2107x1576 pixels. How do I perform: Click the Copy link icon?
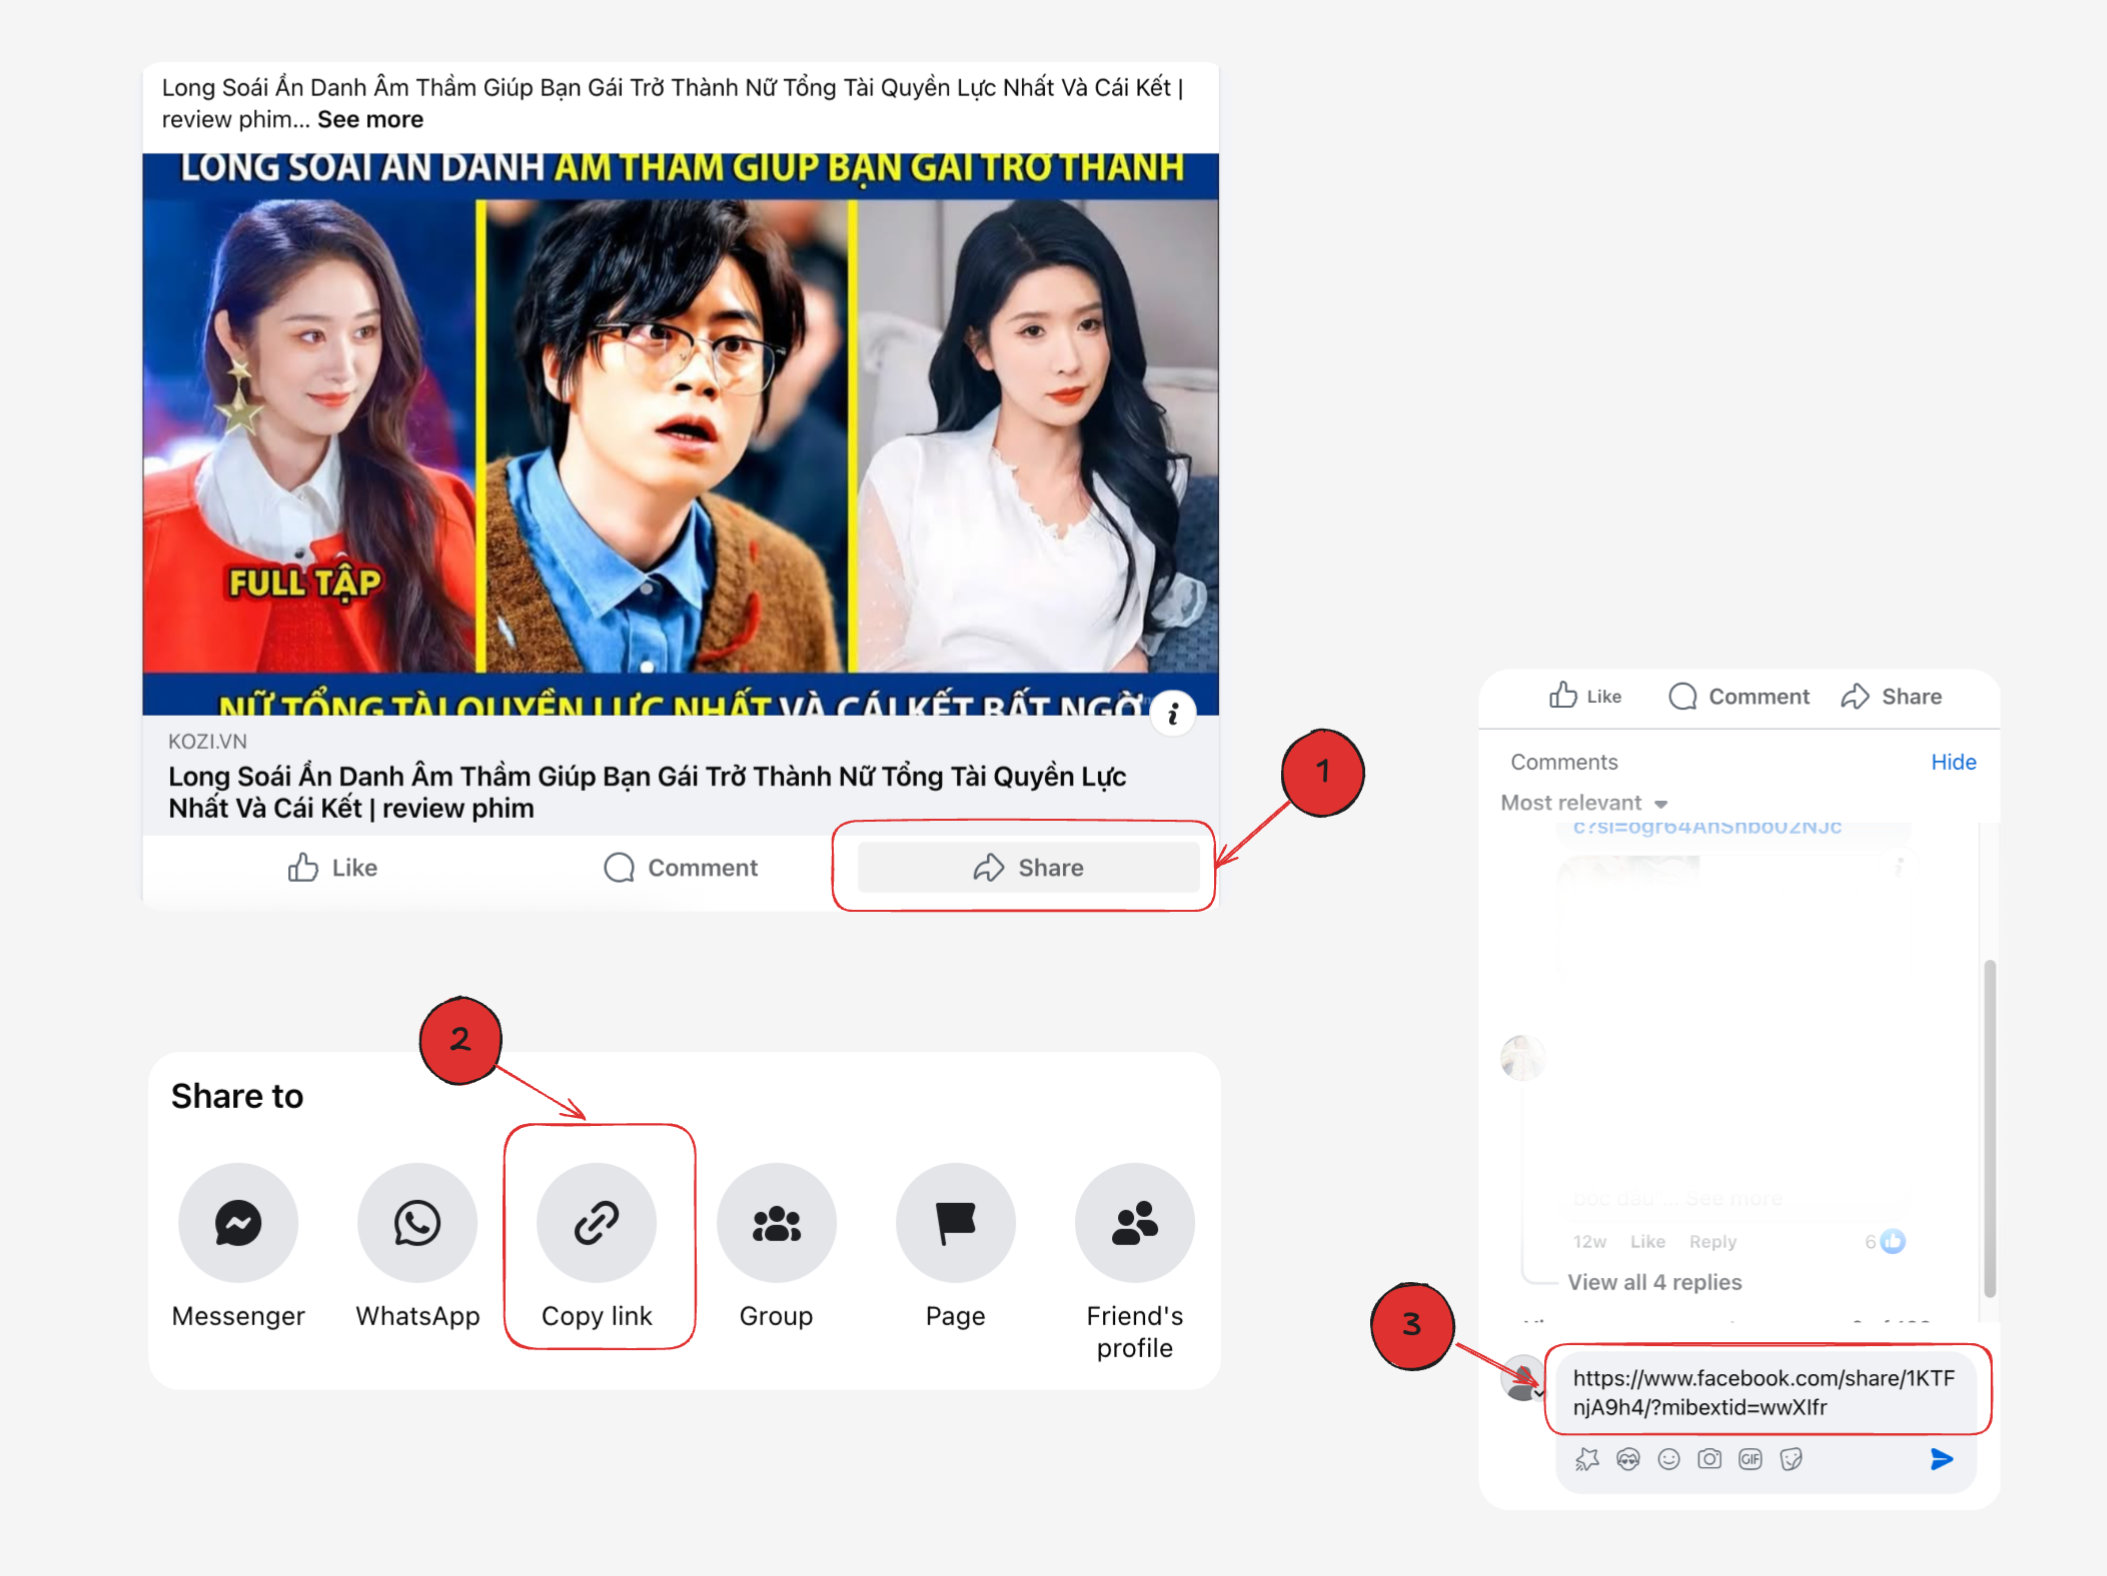pos(597,1222)
